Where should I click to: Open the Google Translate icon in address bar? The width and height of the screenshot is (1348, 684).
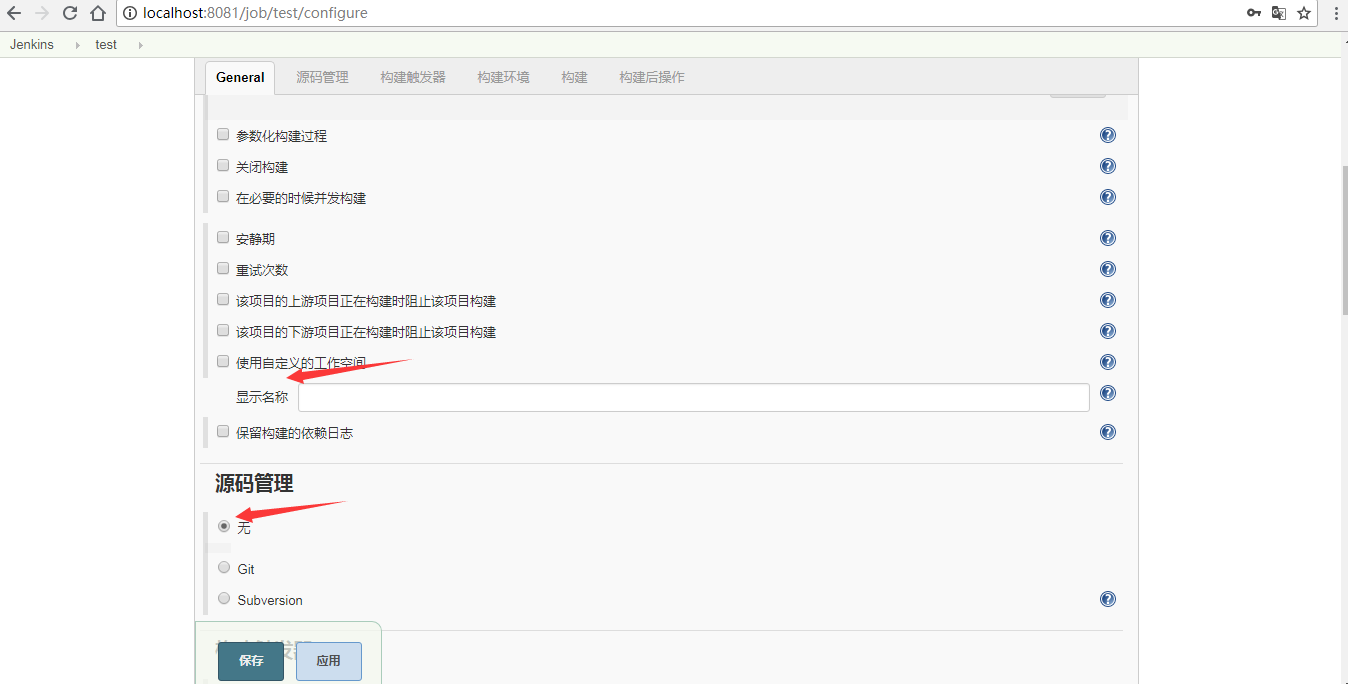pos(1281,13)
